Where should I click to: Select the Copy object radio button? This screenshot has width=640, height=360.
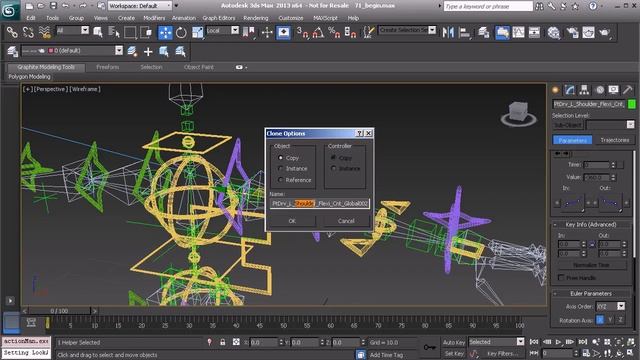tap(280, 158)
